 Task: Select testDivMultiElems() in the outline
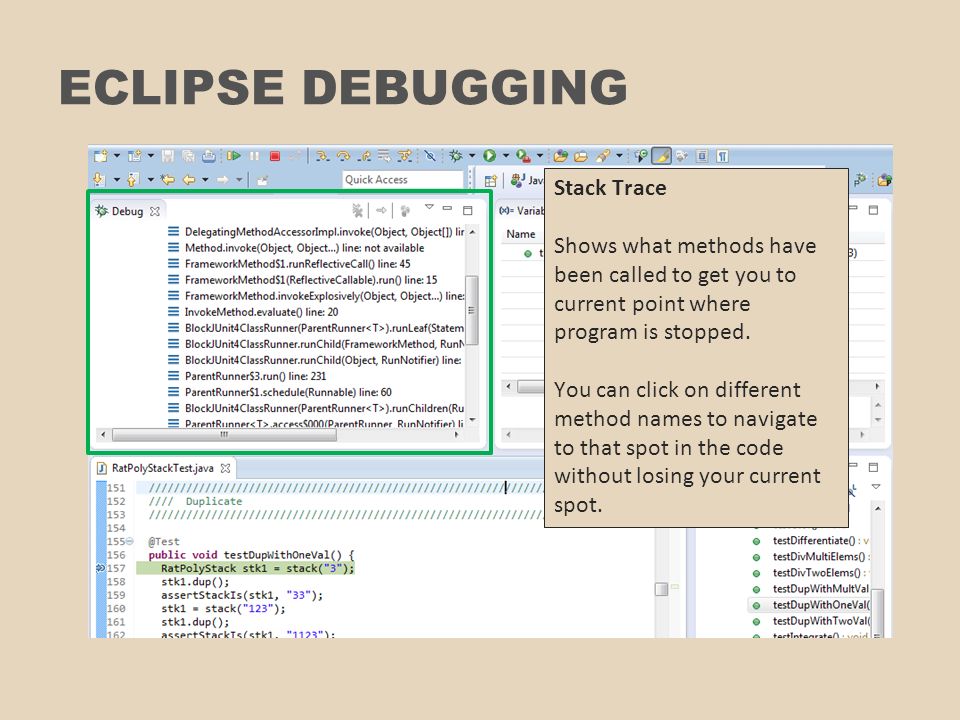coord(810,557)
